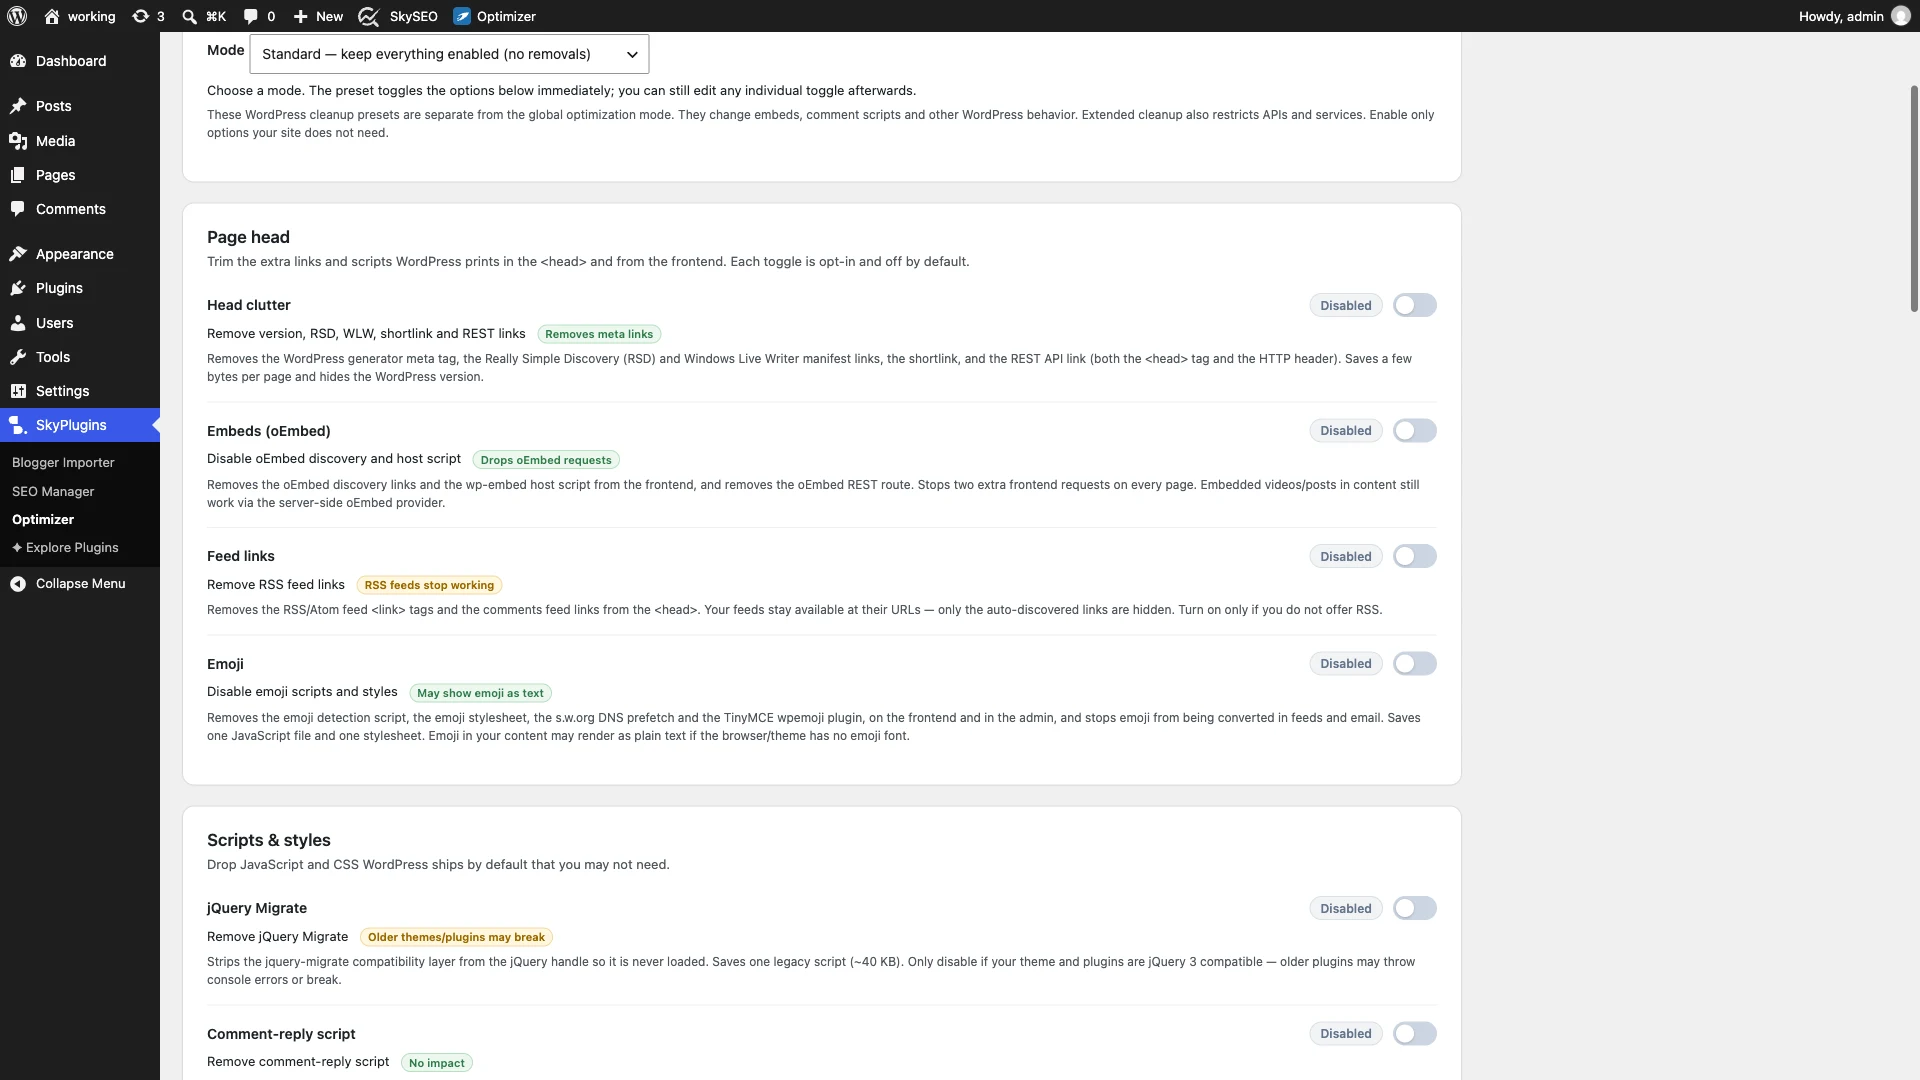This screenshot has height=1080, width=1920.
Task: Toggle the Comment-reply script switch
Action: 1414,1034
